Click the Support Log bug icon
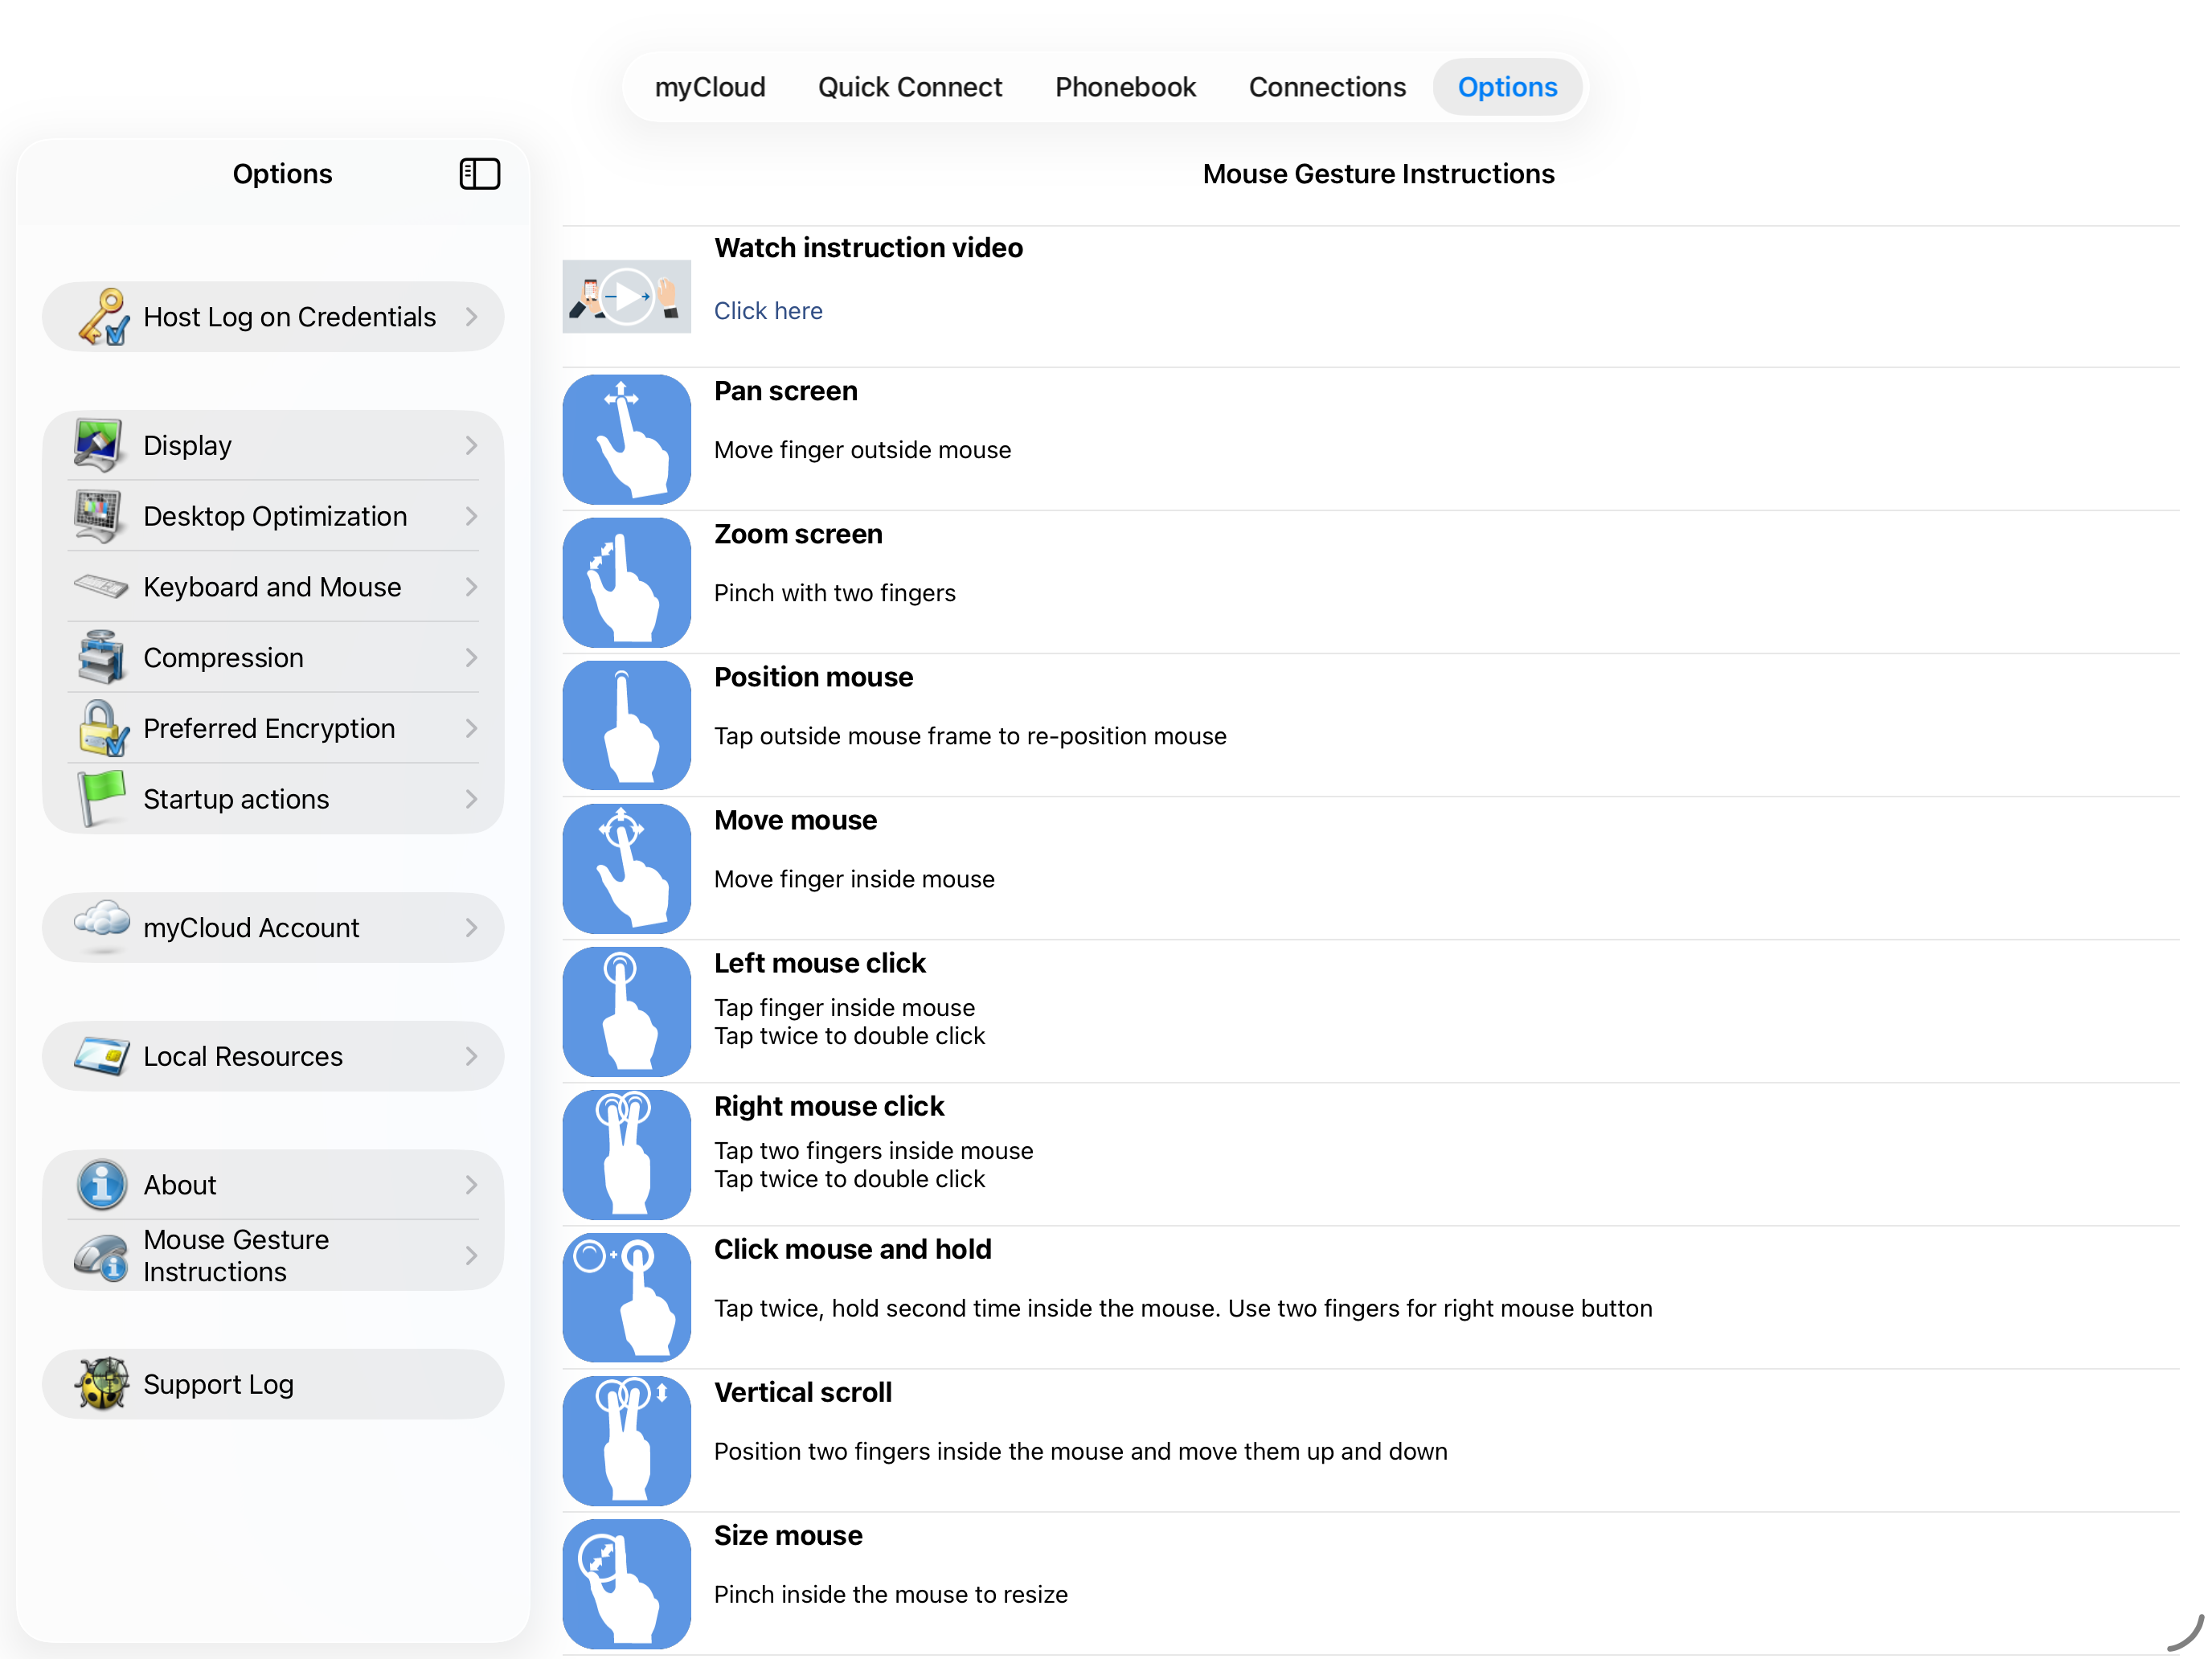Image resolution: width=2212 pixels, height=1659 pixels. click(x=102, y=1383)
